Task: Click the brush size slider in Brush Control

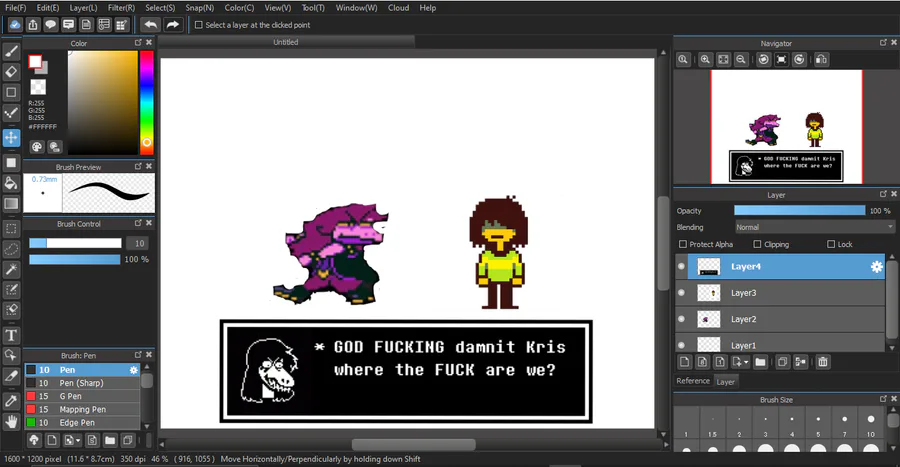Action: point(75,243)
